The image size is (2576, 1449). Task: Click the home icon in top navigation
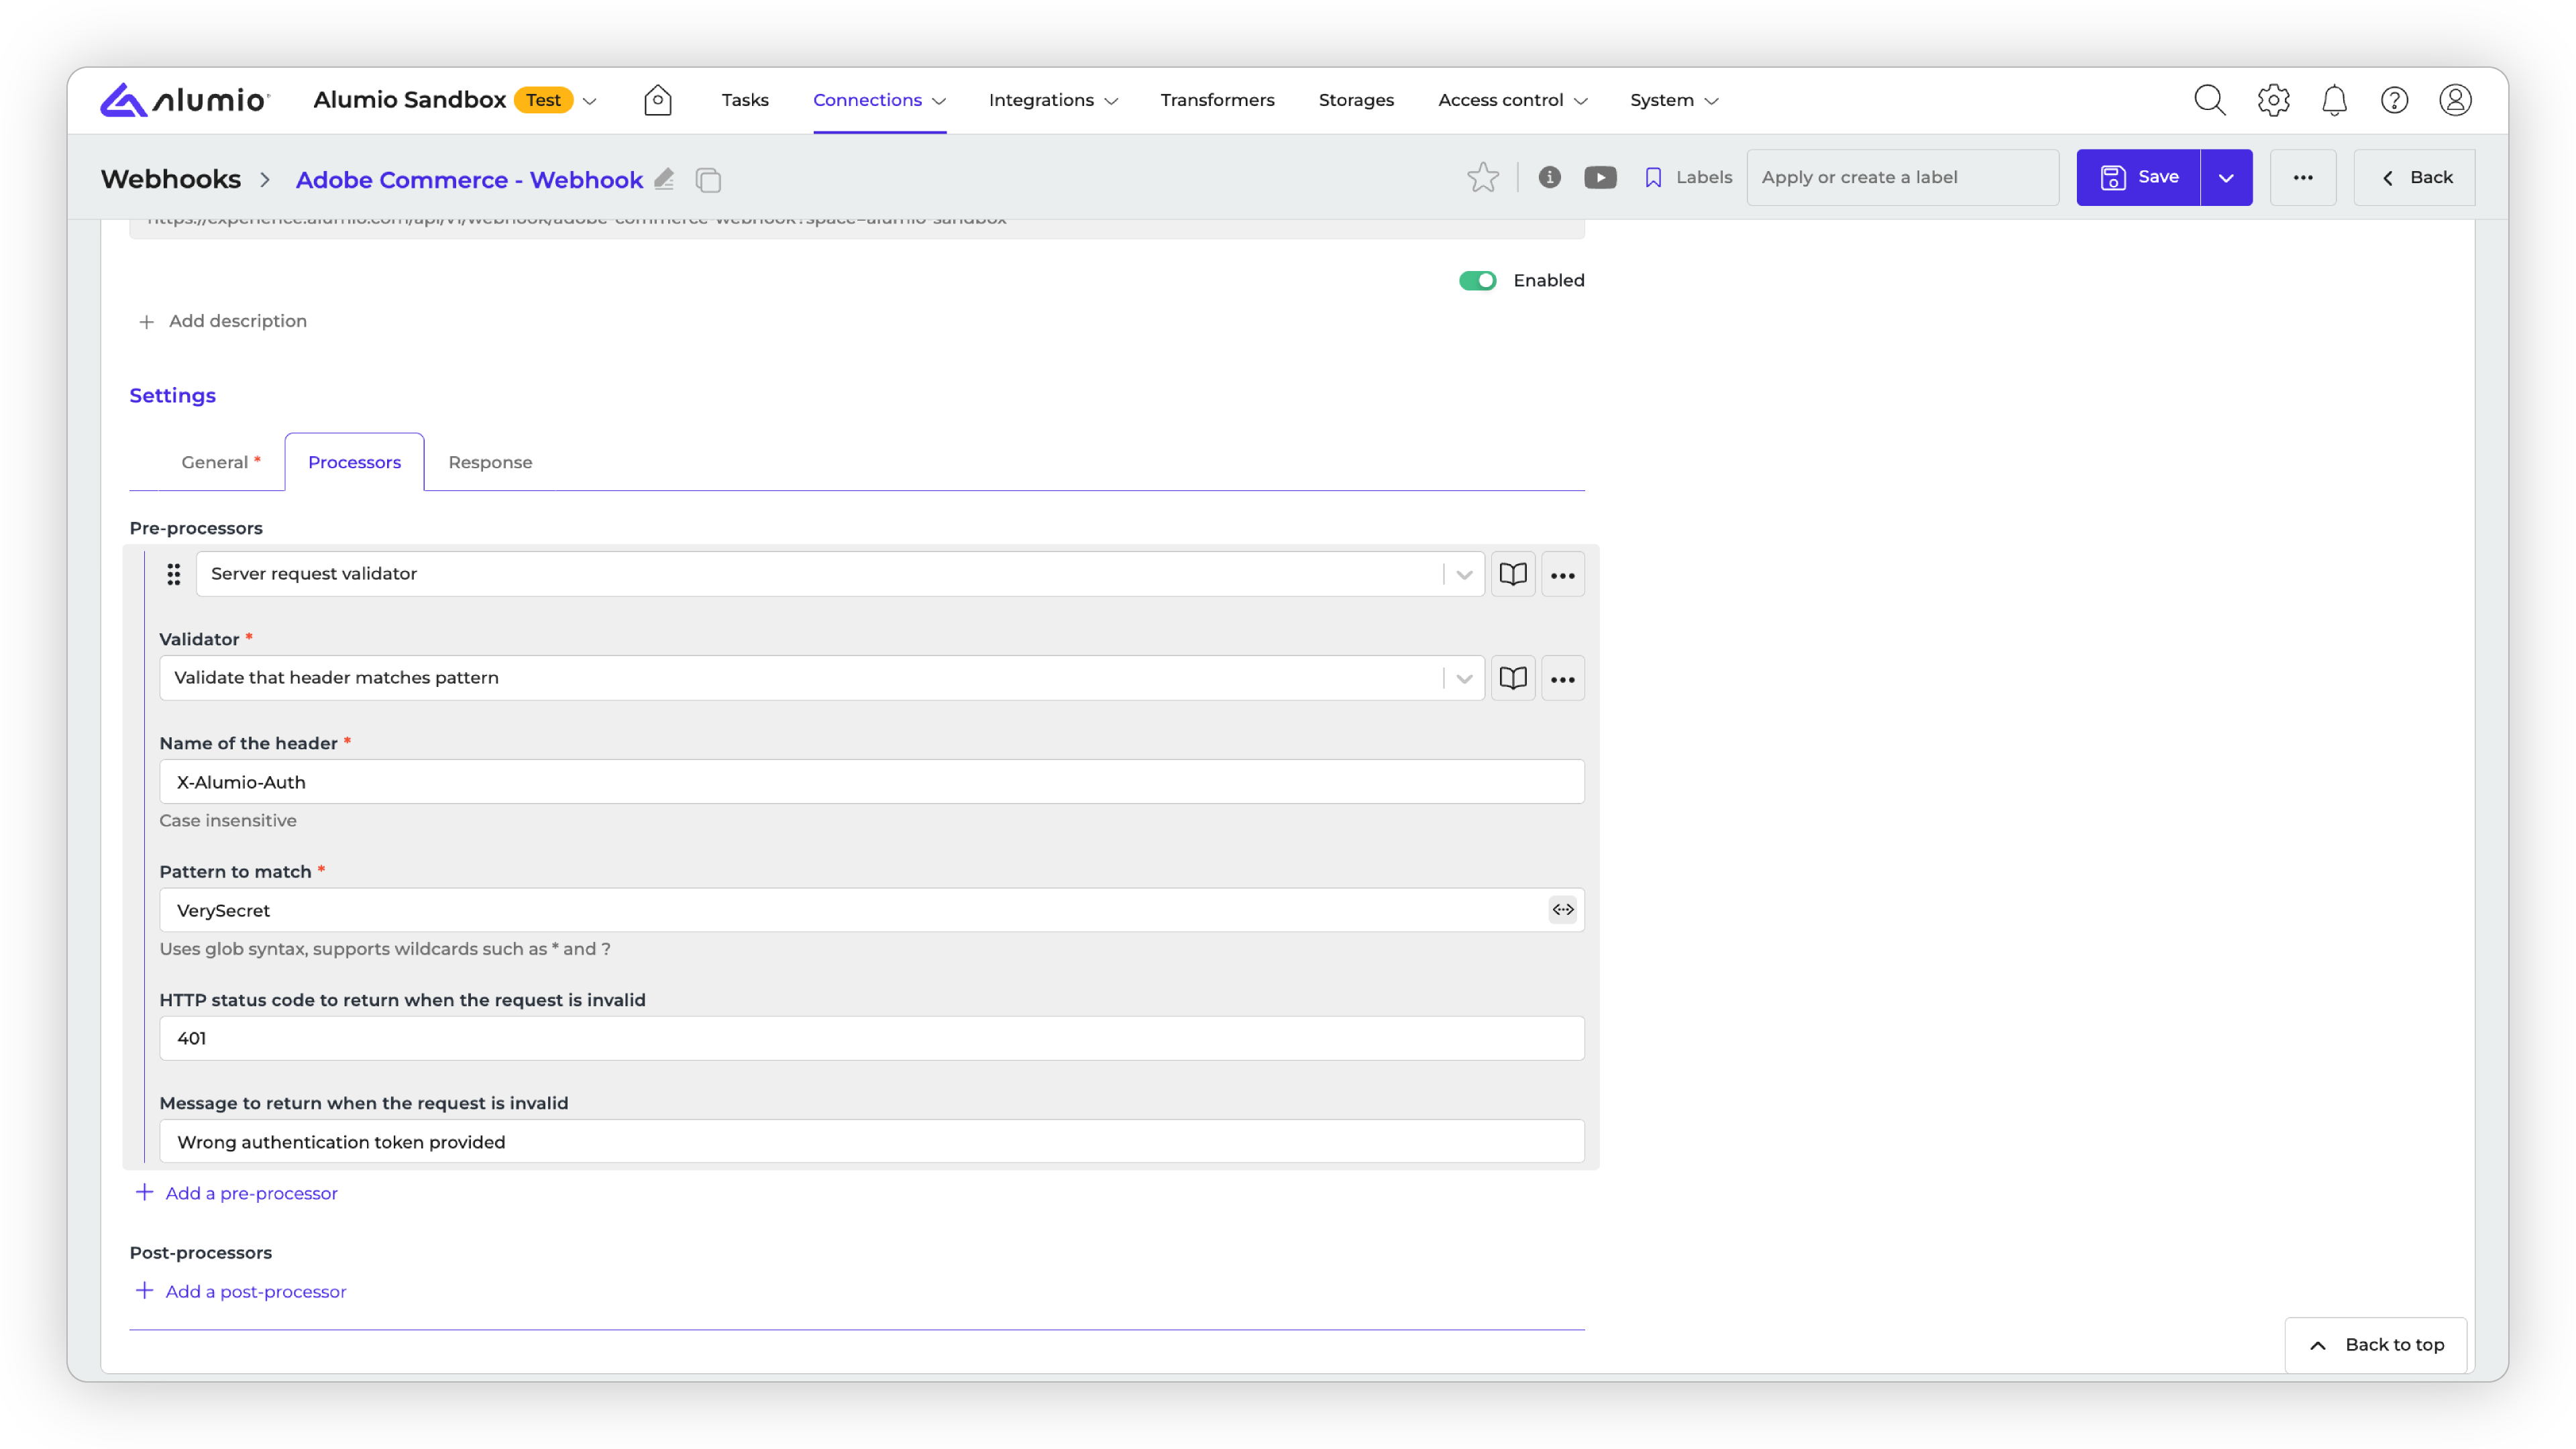(x=657, y=100)
